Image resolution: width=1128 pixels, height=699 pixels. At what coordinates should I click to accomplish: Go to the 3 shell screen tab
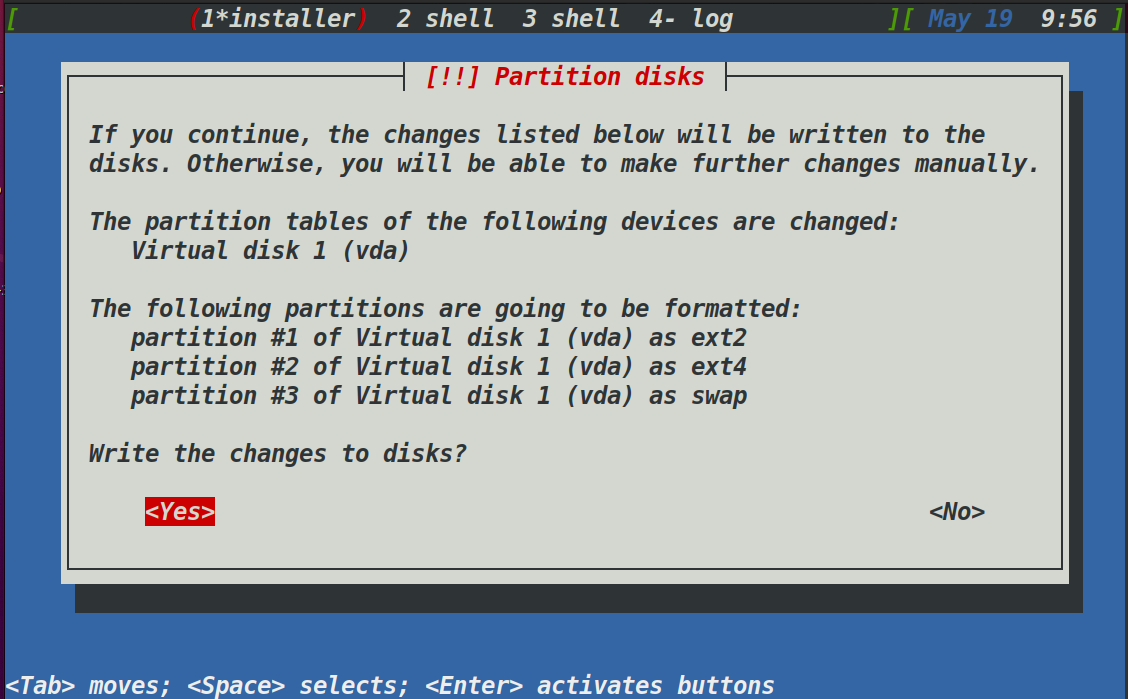click(571, 18)
